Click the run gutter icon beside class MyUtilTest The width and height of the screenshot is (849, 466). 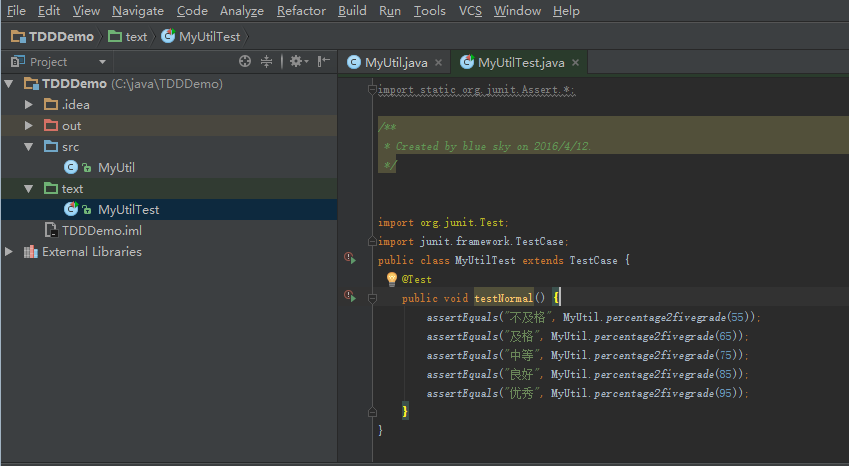[350, 259]
